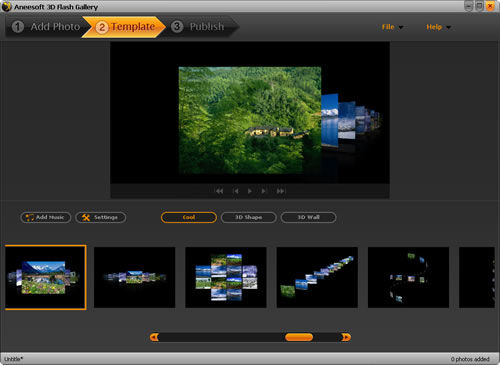This screenshot has height=365, width=500.
Task: Click the main forest photo in preview
Action: [250, 120]
